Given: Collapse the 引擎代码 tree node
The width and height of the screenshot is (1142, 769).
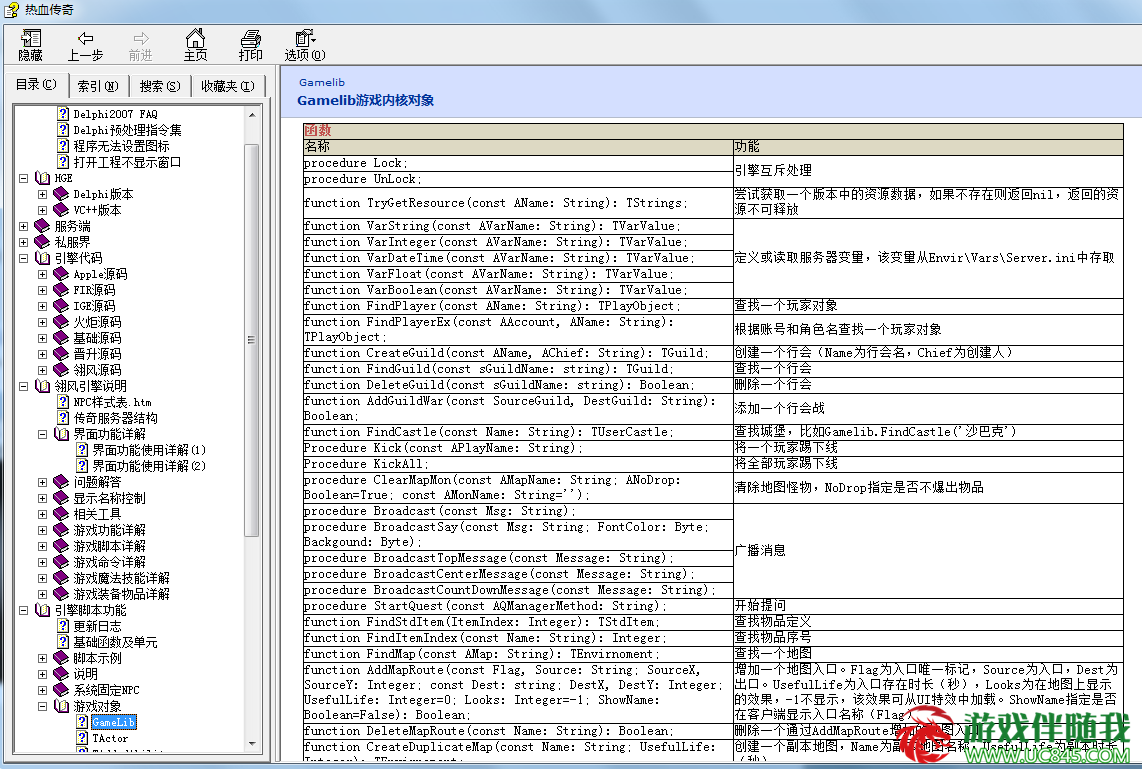Looking at the screenshot, I should pos(23,258).
